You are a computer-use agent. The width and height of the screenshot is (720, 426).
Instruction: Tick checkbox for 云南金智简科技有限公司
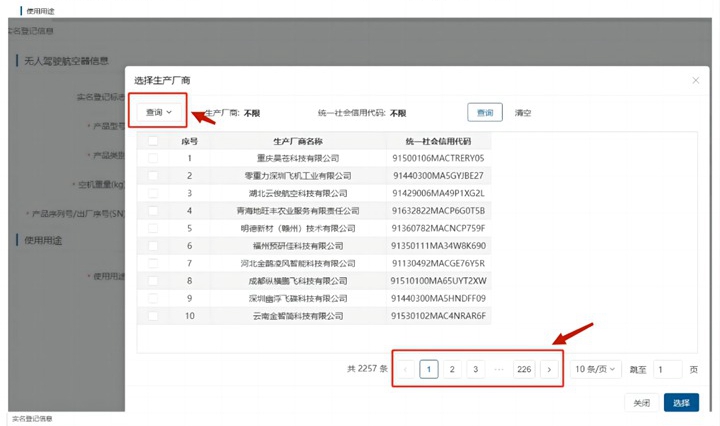coord(153,315)
